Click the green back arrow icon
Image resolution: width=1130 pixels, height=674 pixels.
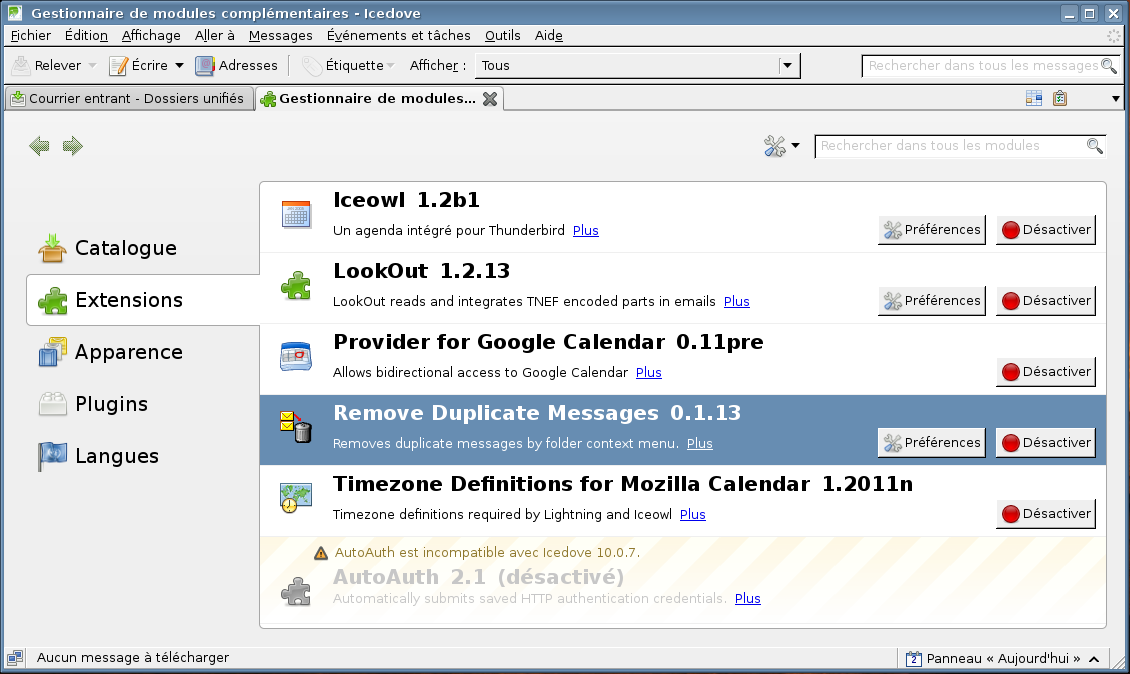39,147
